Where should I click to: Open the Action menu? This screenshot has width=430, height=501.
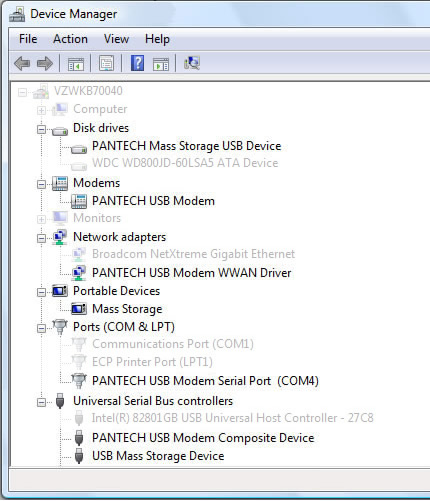point(70,39)
